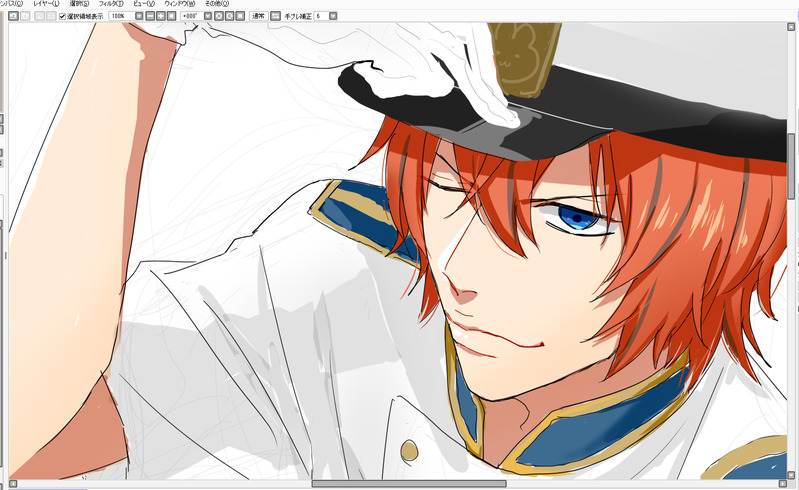Open the 手ブレ補正 stabilizer dropdown
799x490 pixels.
pos(333,16)
